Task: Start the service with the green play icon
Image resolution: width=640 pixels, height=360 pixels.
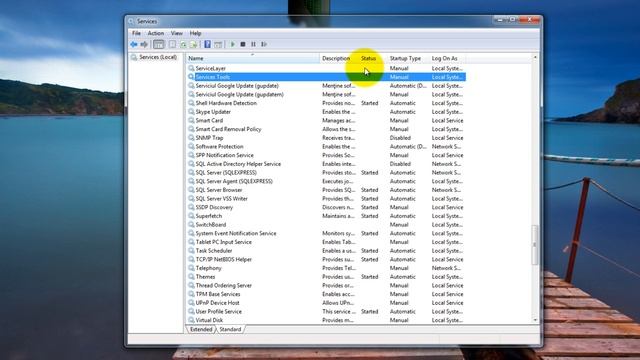Action: (x=233, y=44)
